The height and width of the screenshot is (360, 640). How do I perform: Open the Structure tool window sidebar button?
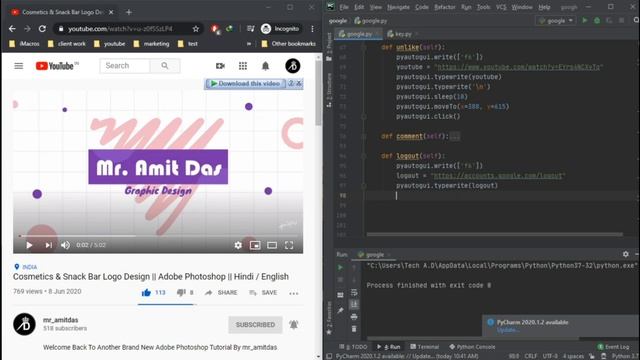[329, 90]
